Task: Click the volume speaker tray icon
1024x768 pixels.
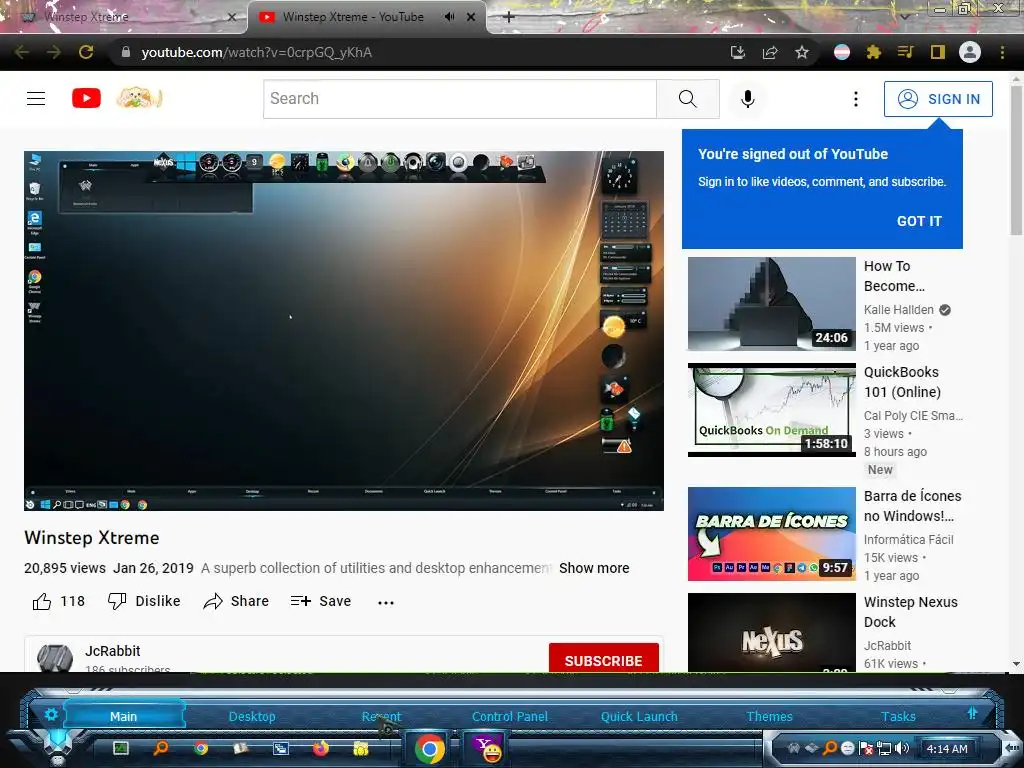Action: coord(903,748)
